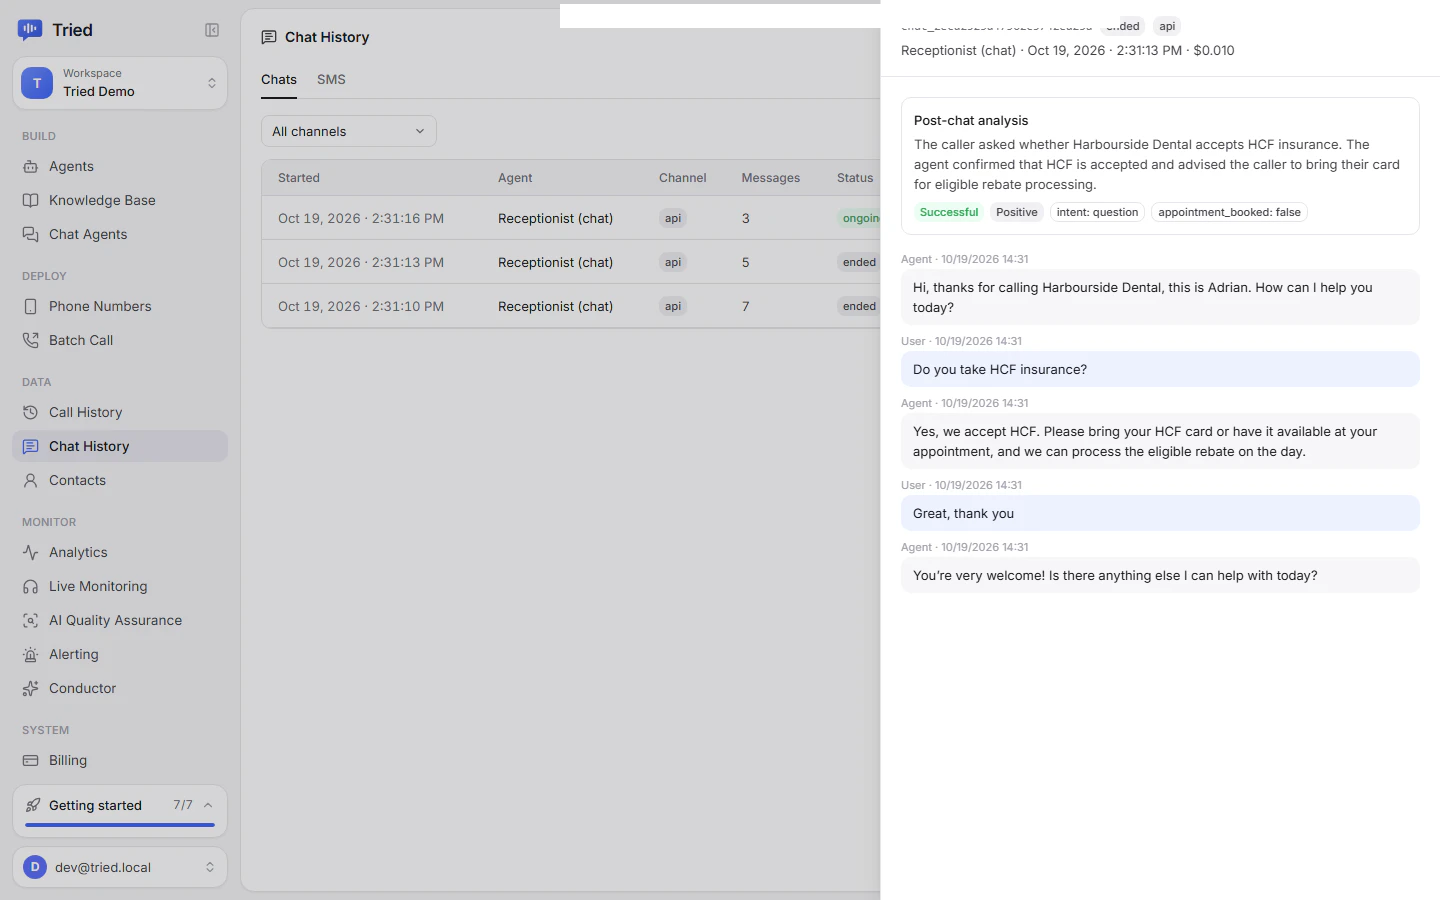1440x900 pixels.
Task: Click the Contacts person icon
Action: 31,480
